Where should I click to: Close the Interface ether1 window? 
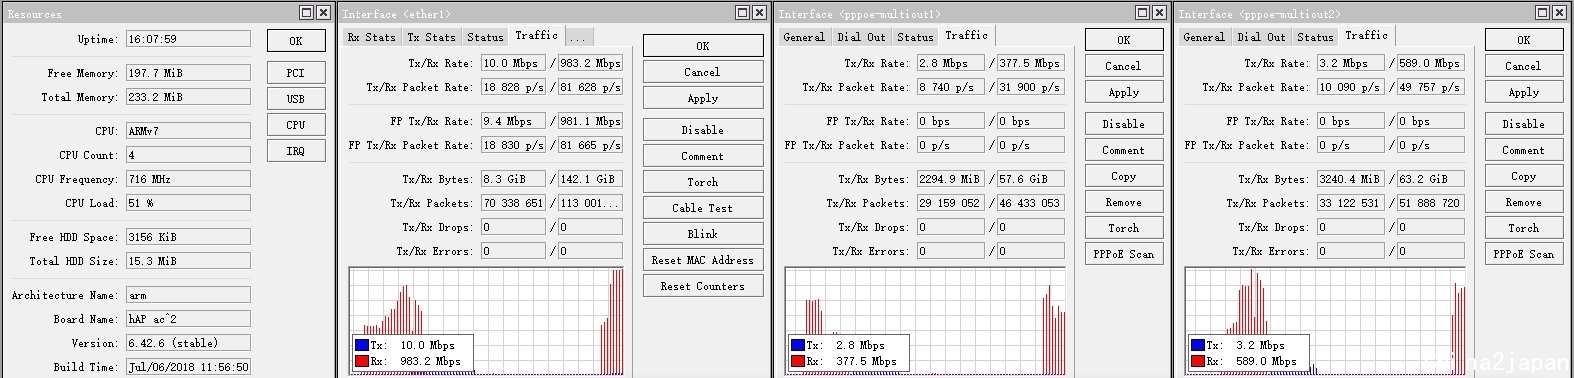pyautogui.click(x=759, y=13)
